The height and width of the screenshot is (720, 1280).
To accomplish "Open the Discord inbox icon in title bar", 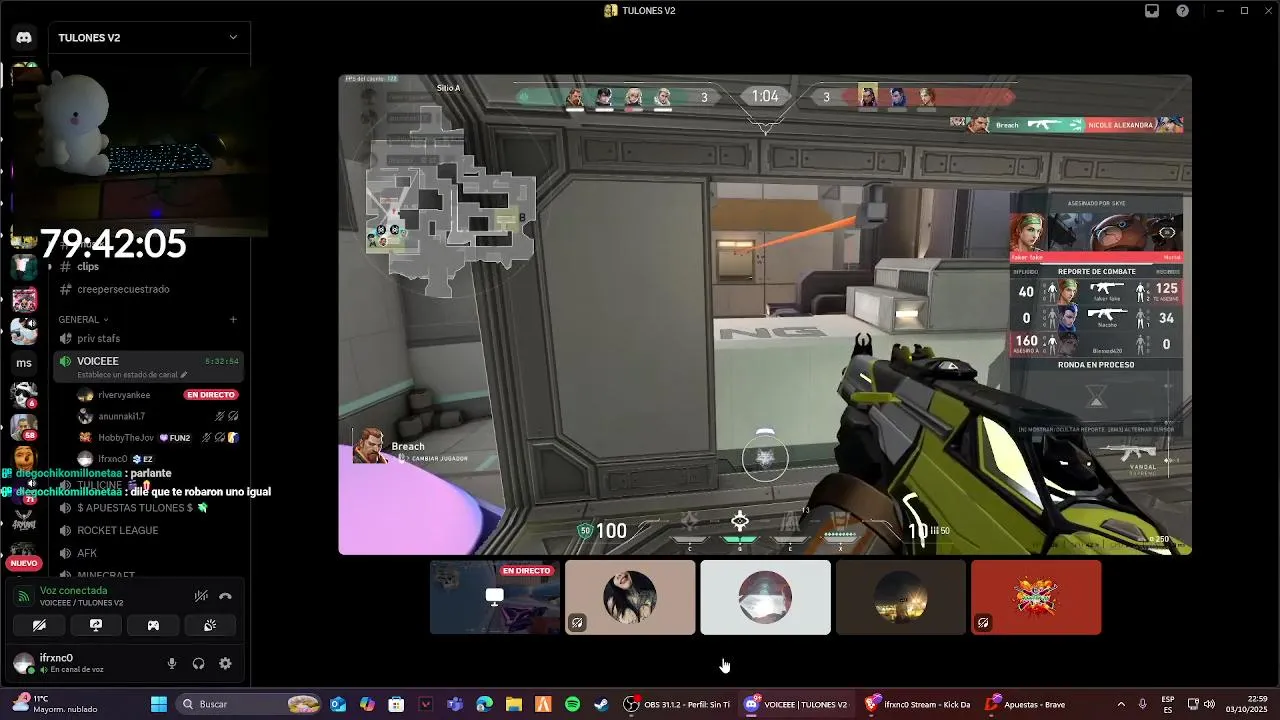I will point(1152,11).
